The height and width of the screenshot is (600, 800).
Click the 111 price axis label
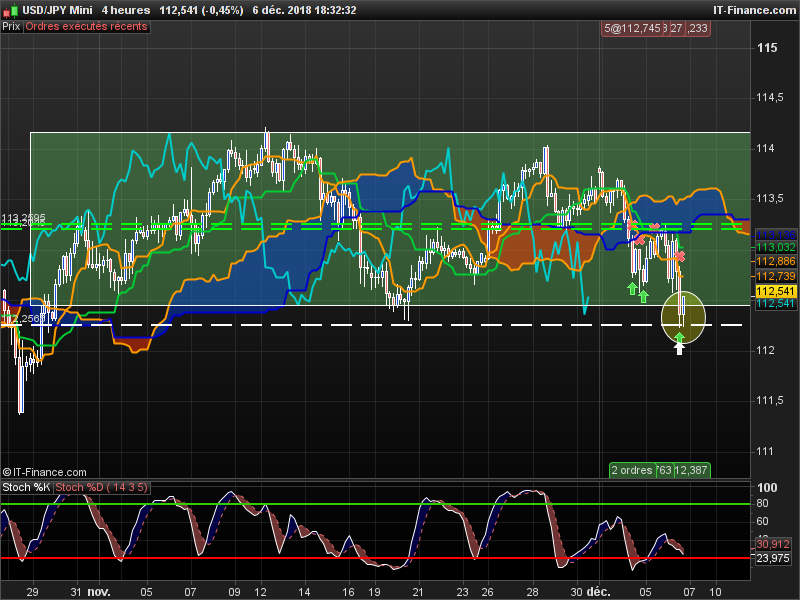pyautogui.click(x=765, y=452)
